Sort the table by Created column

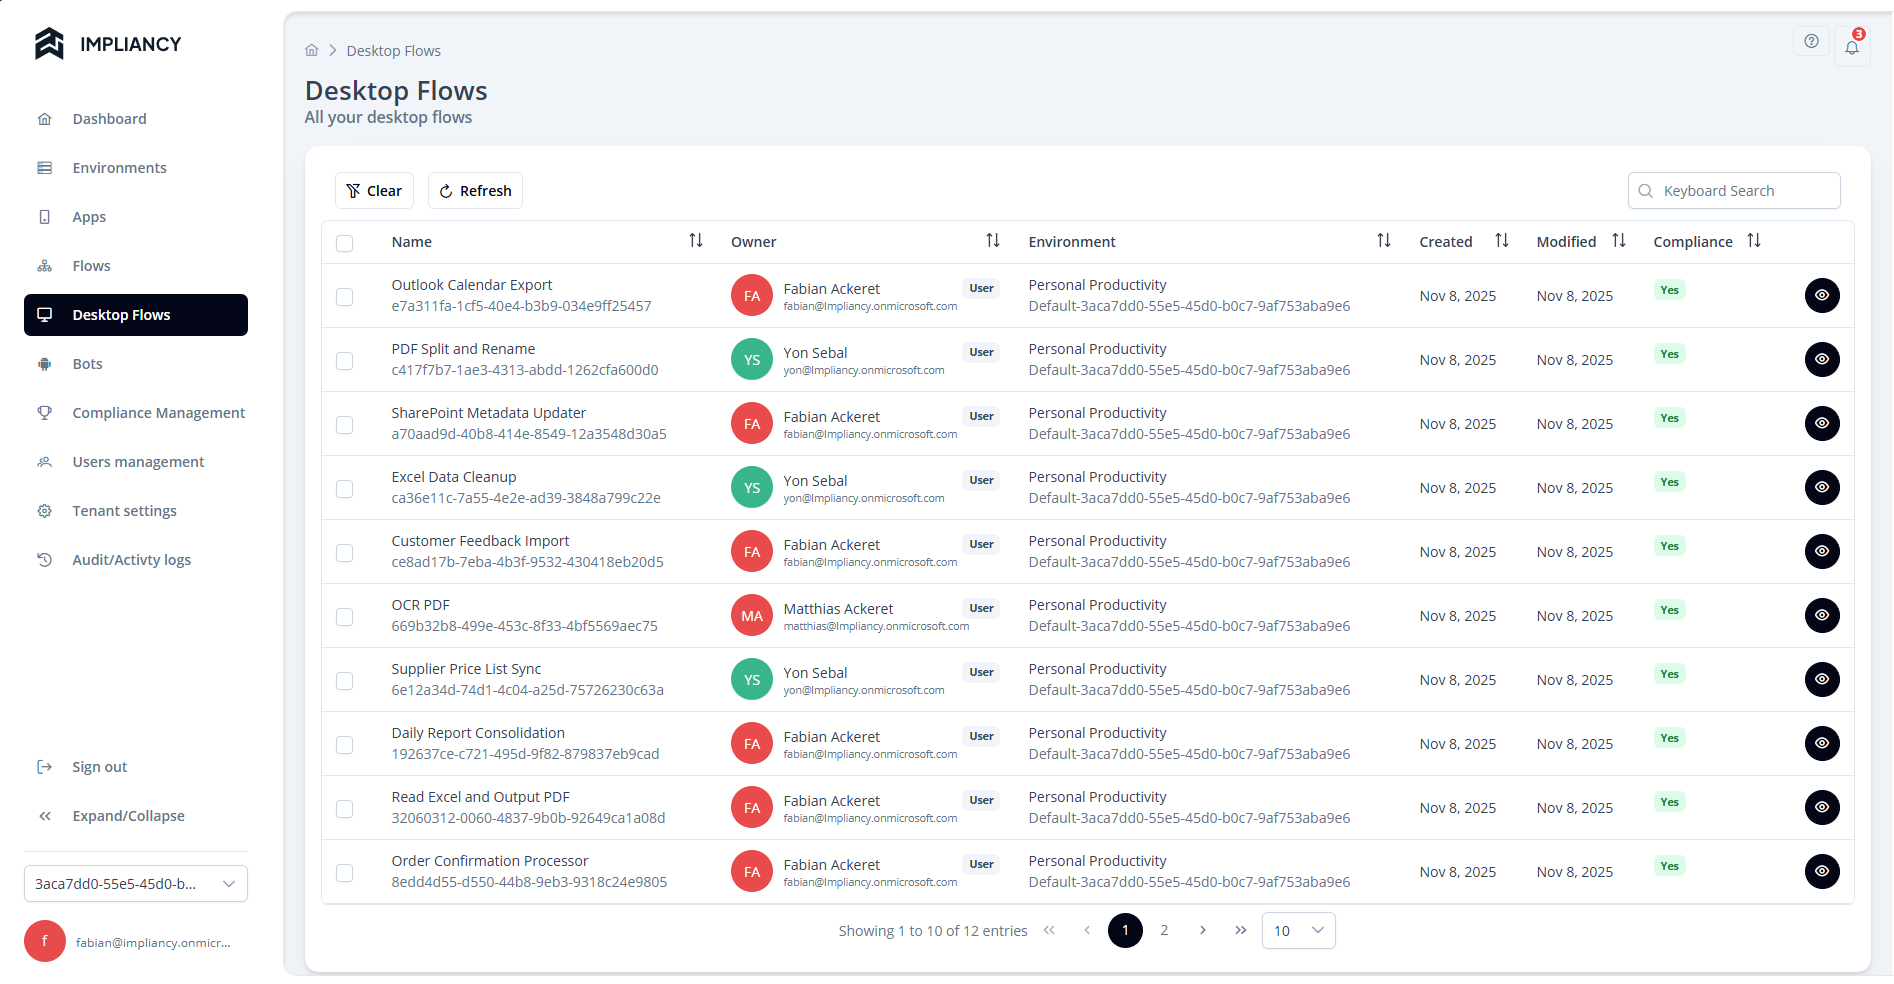1501,240
